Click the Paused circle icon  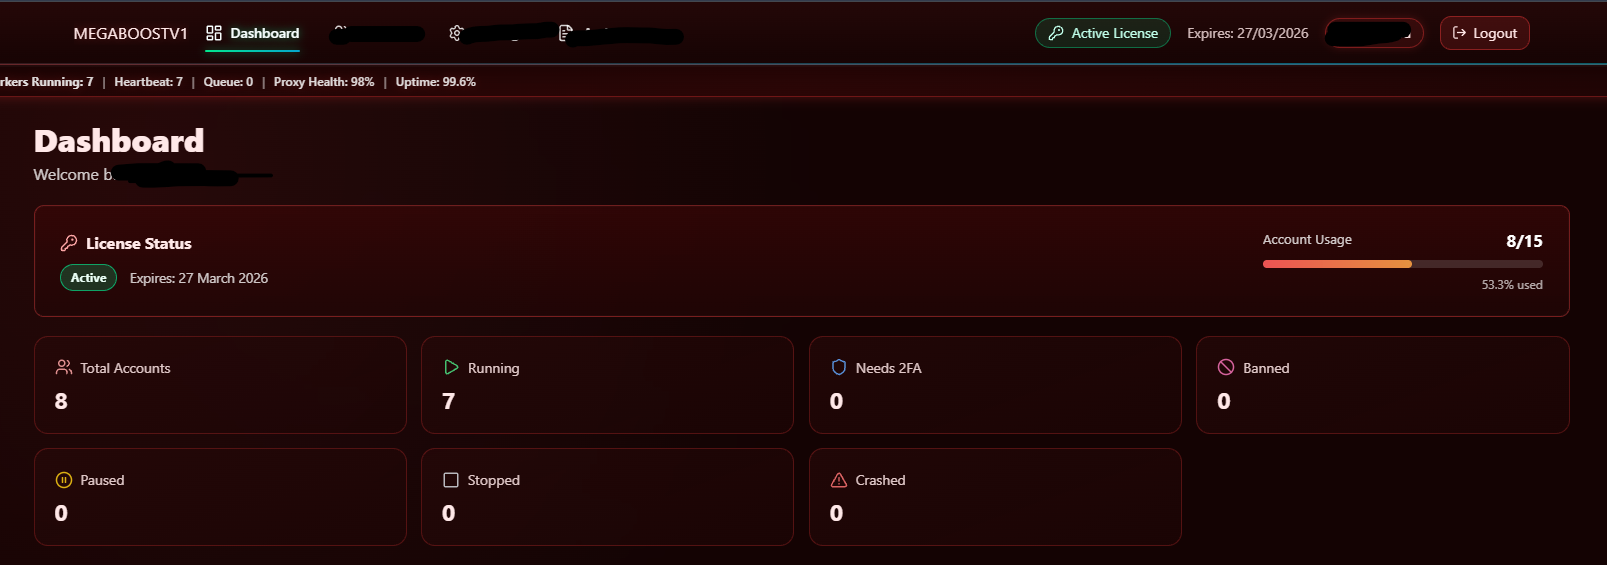[64, 480]
